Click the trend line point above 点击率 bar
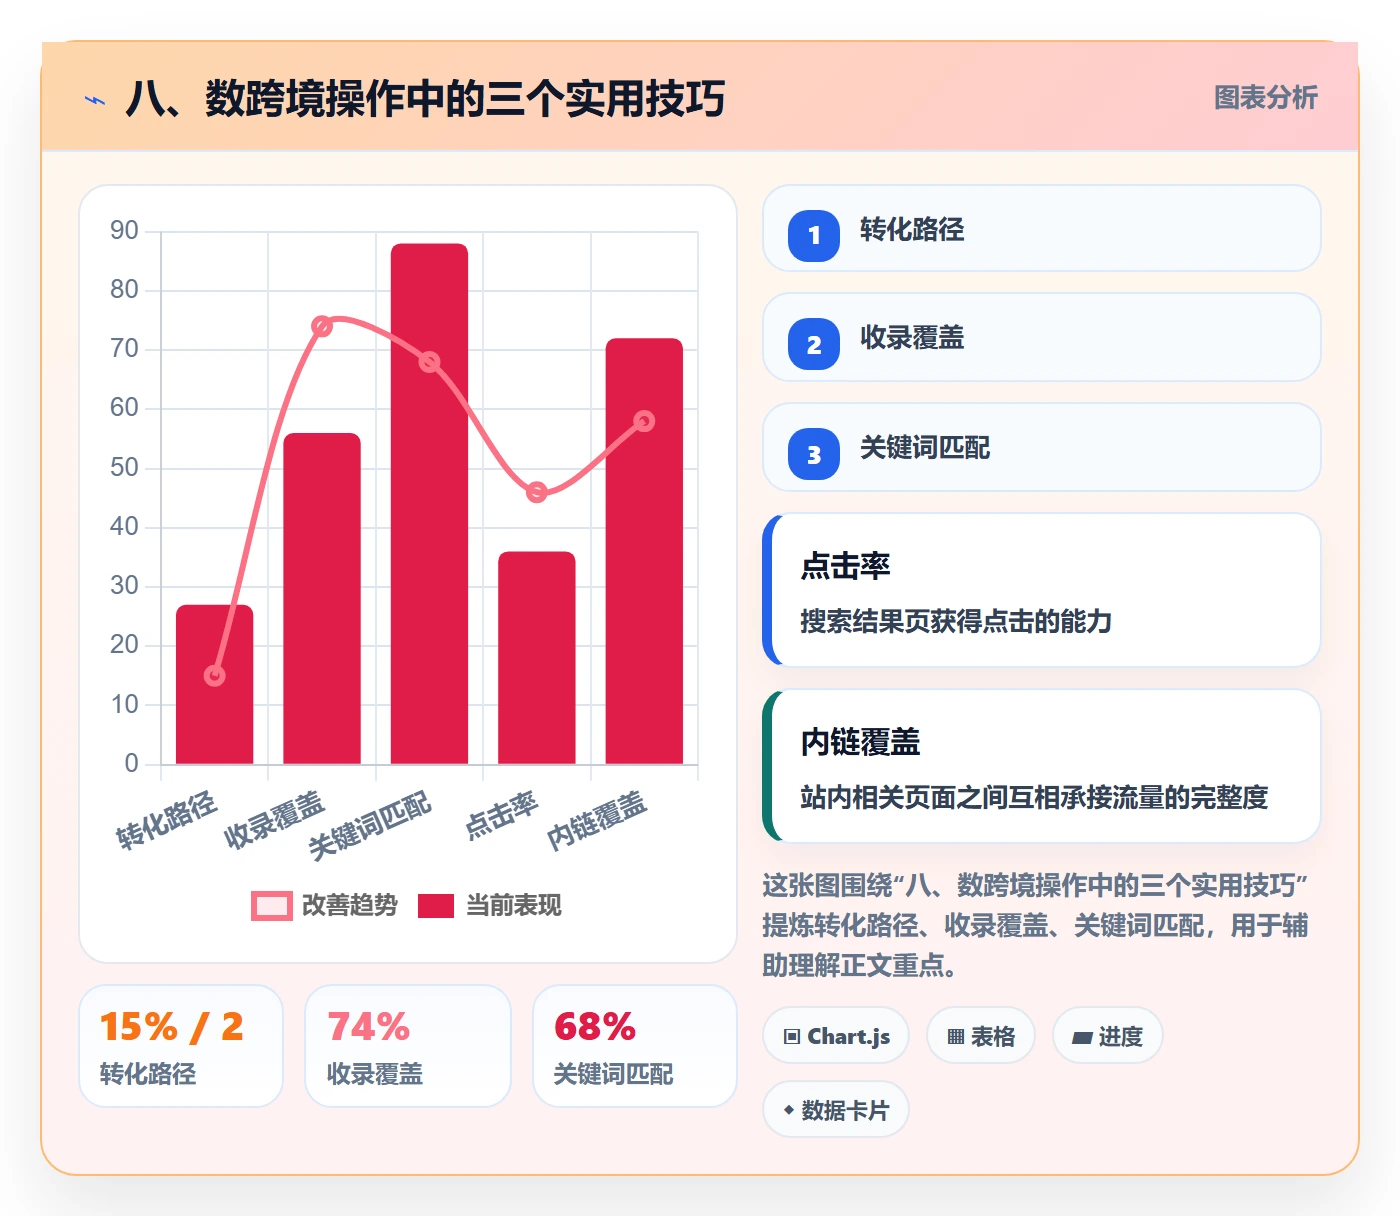The image size is (1400, 1216). pos(537,492)
